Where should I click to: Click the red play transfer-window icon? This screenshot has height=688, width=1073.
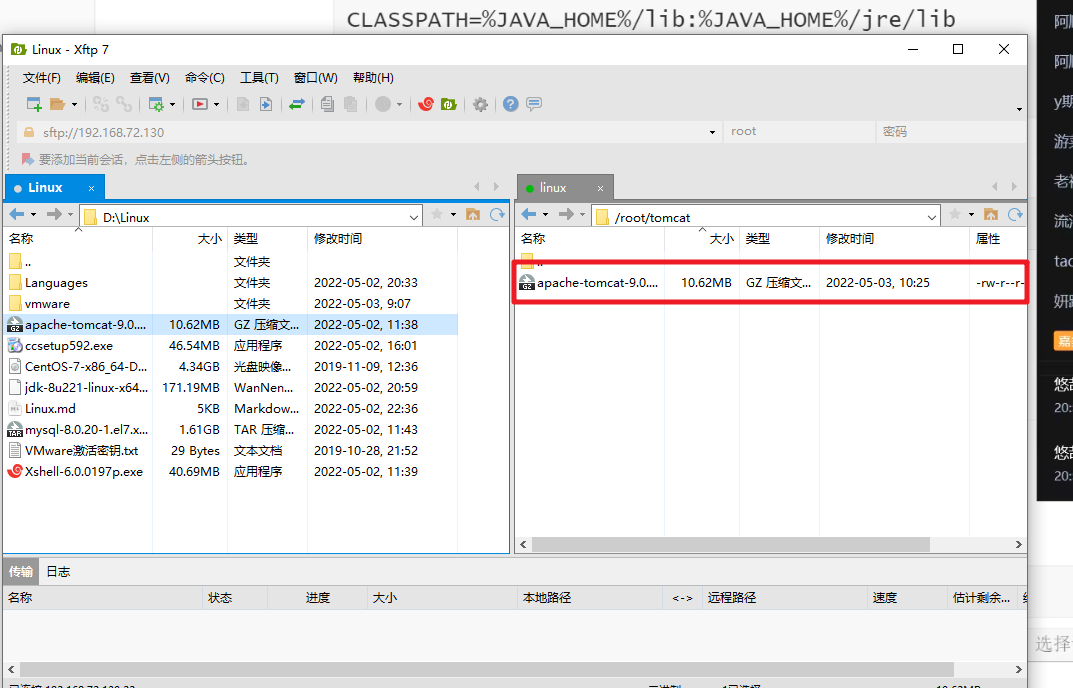pyautogui.click(x=200, y=104)
